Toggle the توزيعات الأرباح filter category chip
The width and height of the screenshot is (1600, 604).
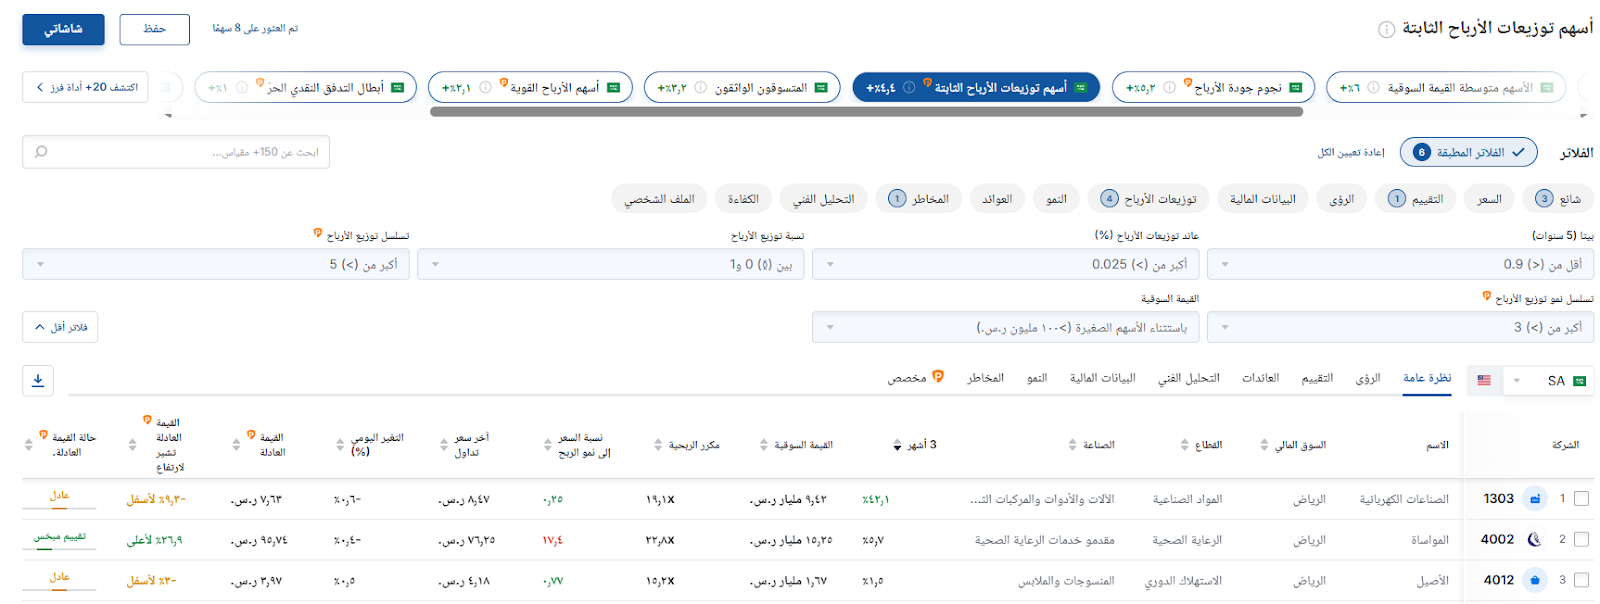1148,199
